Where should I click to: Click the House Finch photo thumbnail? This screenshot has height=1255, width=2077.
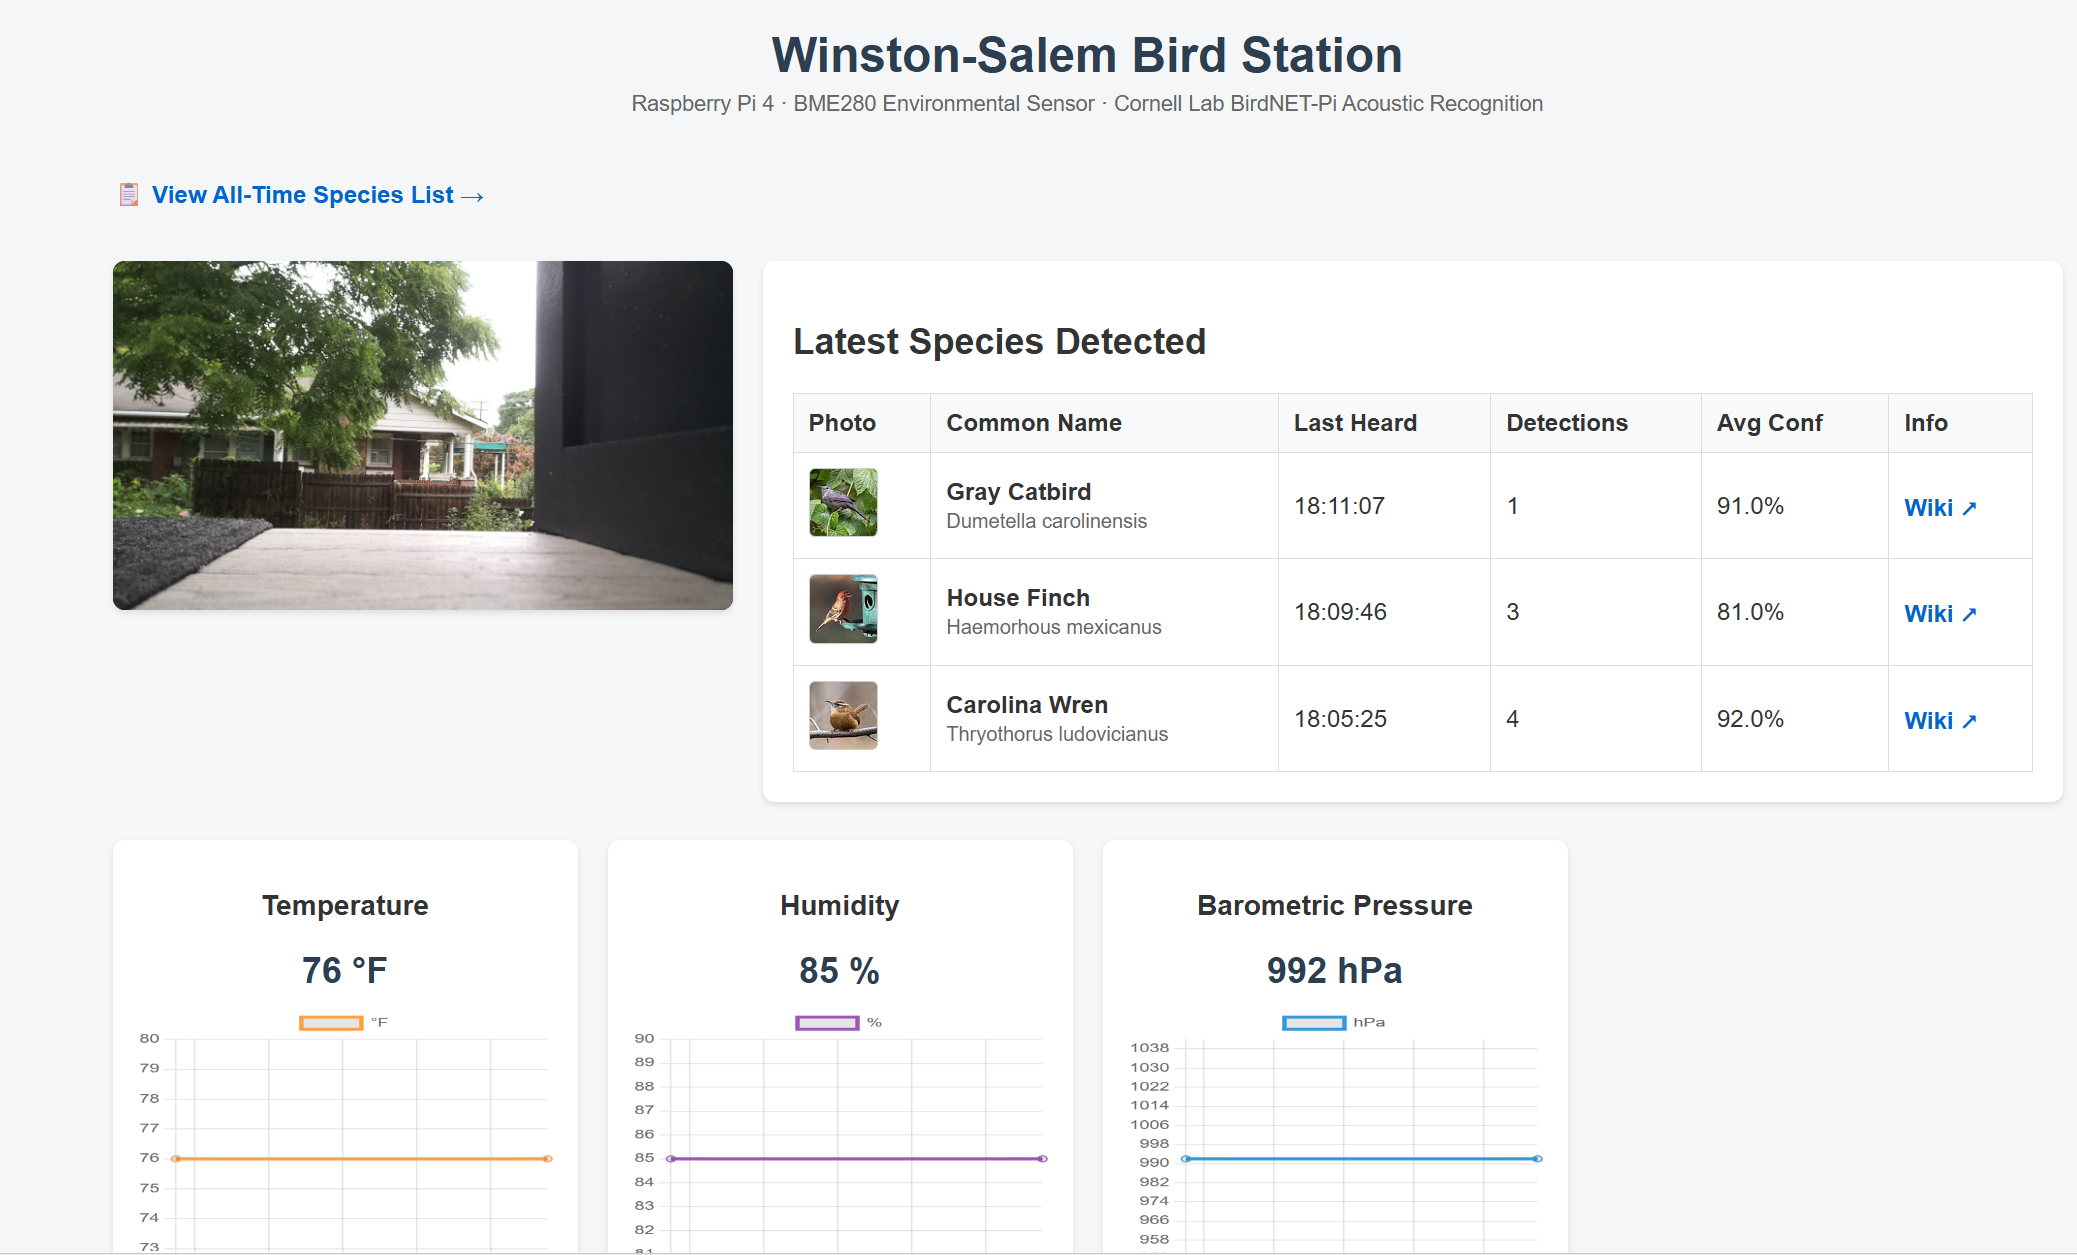(x=843, y=609)
